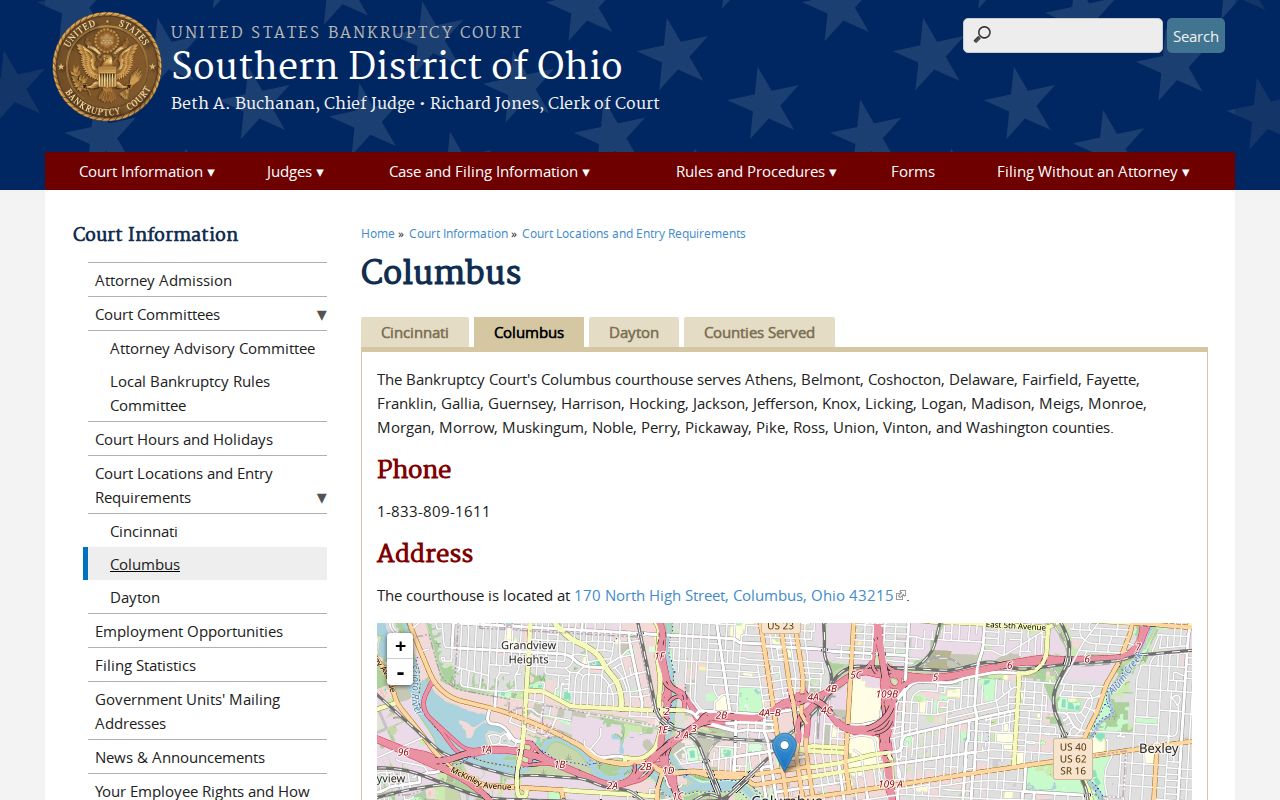Open Filing Statistics sidebar link

pyautogui.click(x=145, y=666)
